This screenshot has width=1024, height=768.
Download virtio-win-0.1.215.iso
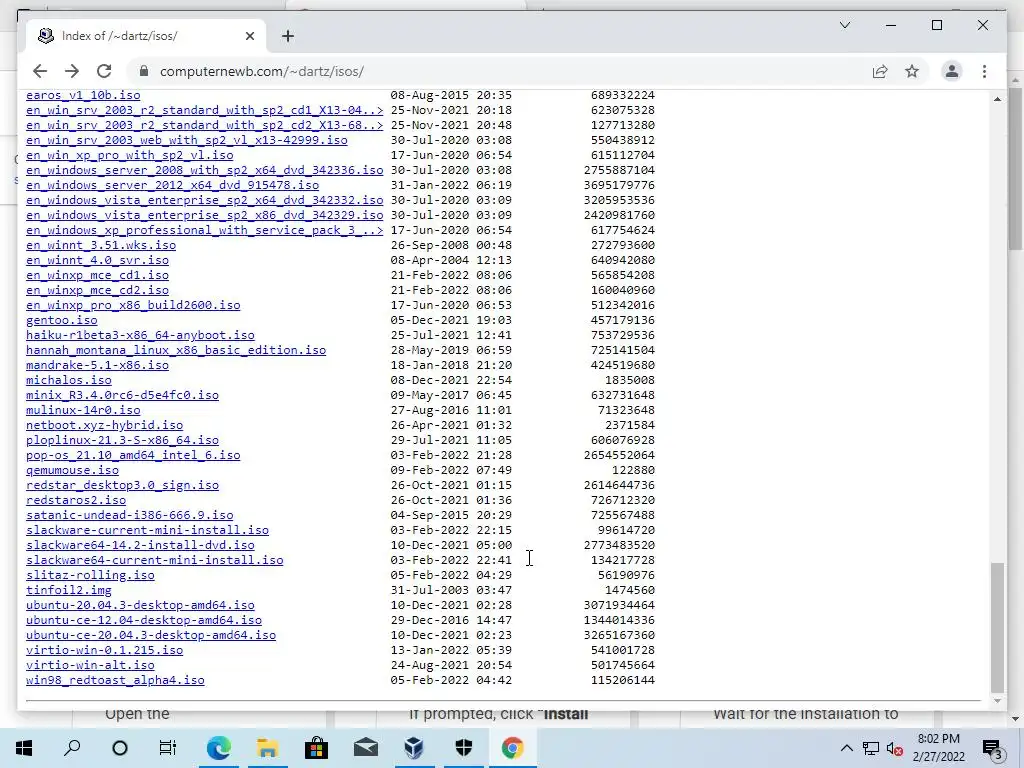(104, 650)
